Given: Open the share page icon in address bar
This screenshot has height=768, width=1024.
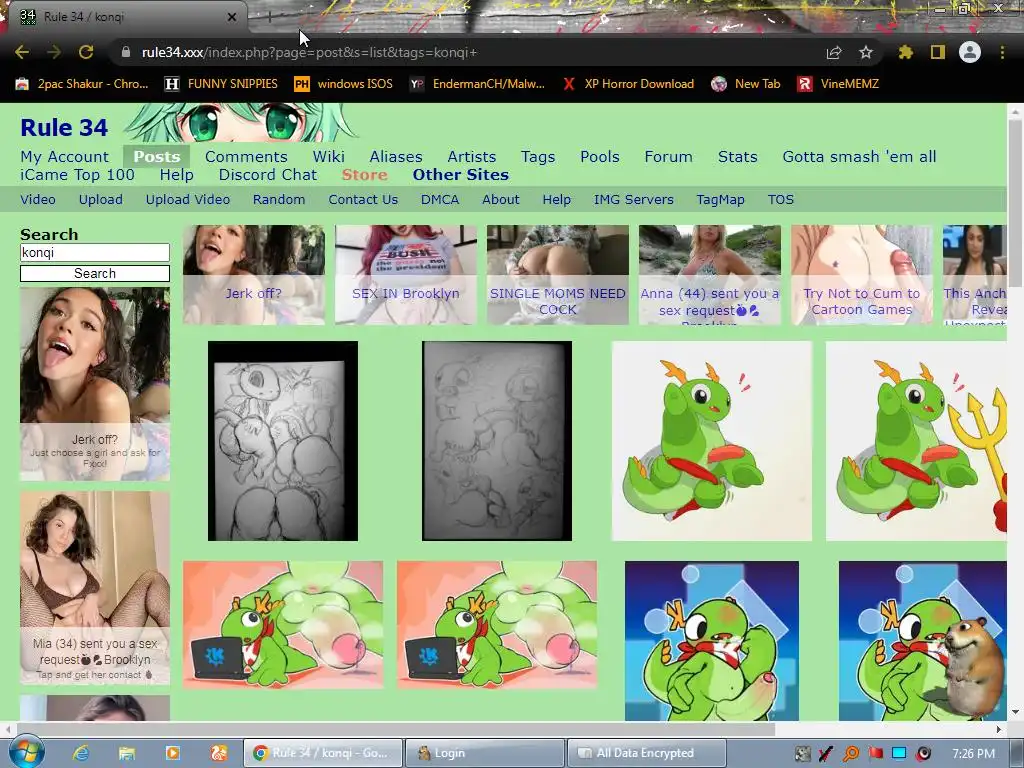Looking at the screenshot, I should click(x=833, y=52).
